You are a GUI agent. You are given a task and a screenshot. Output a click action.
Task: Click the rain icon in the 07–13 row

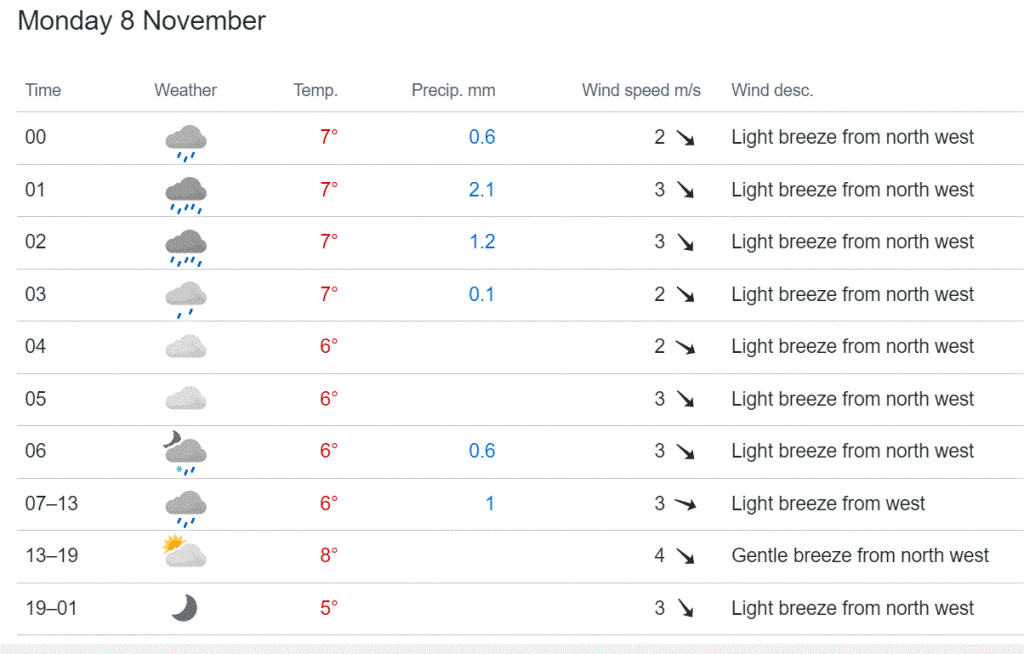pyautogui.click(x=186, y=508)
